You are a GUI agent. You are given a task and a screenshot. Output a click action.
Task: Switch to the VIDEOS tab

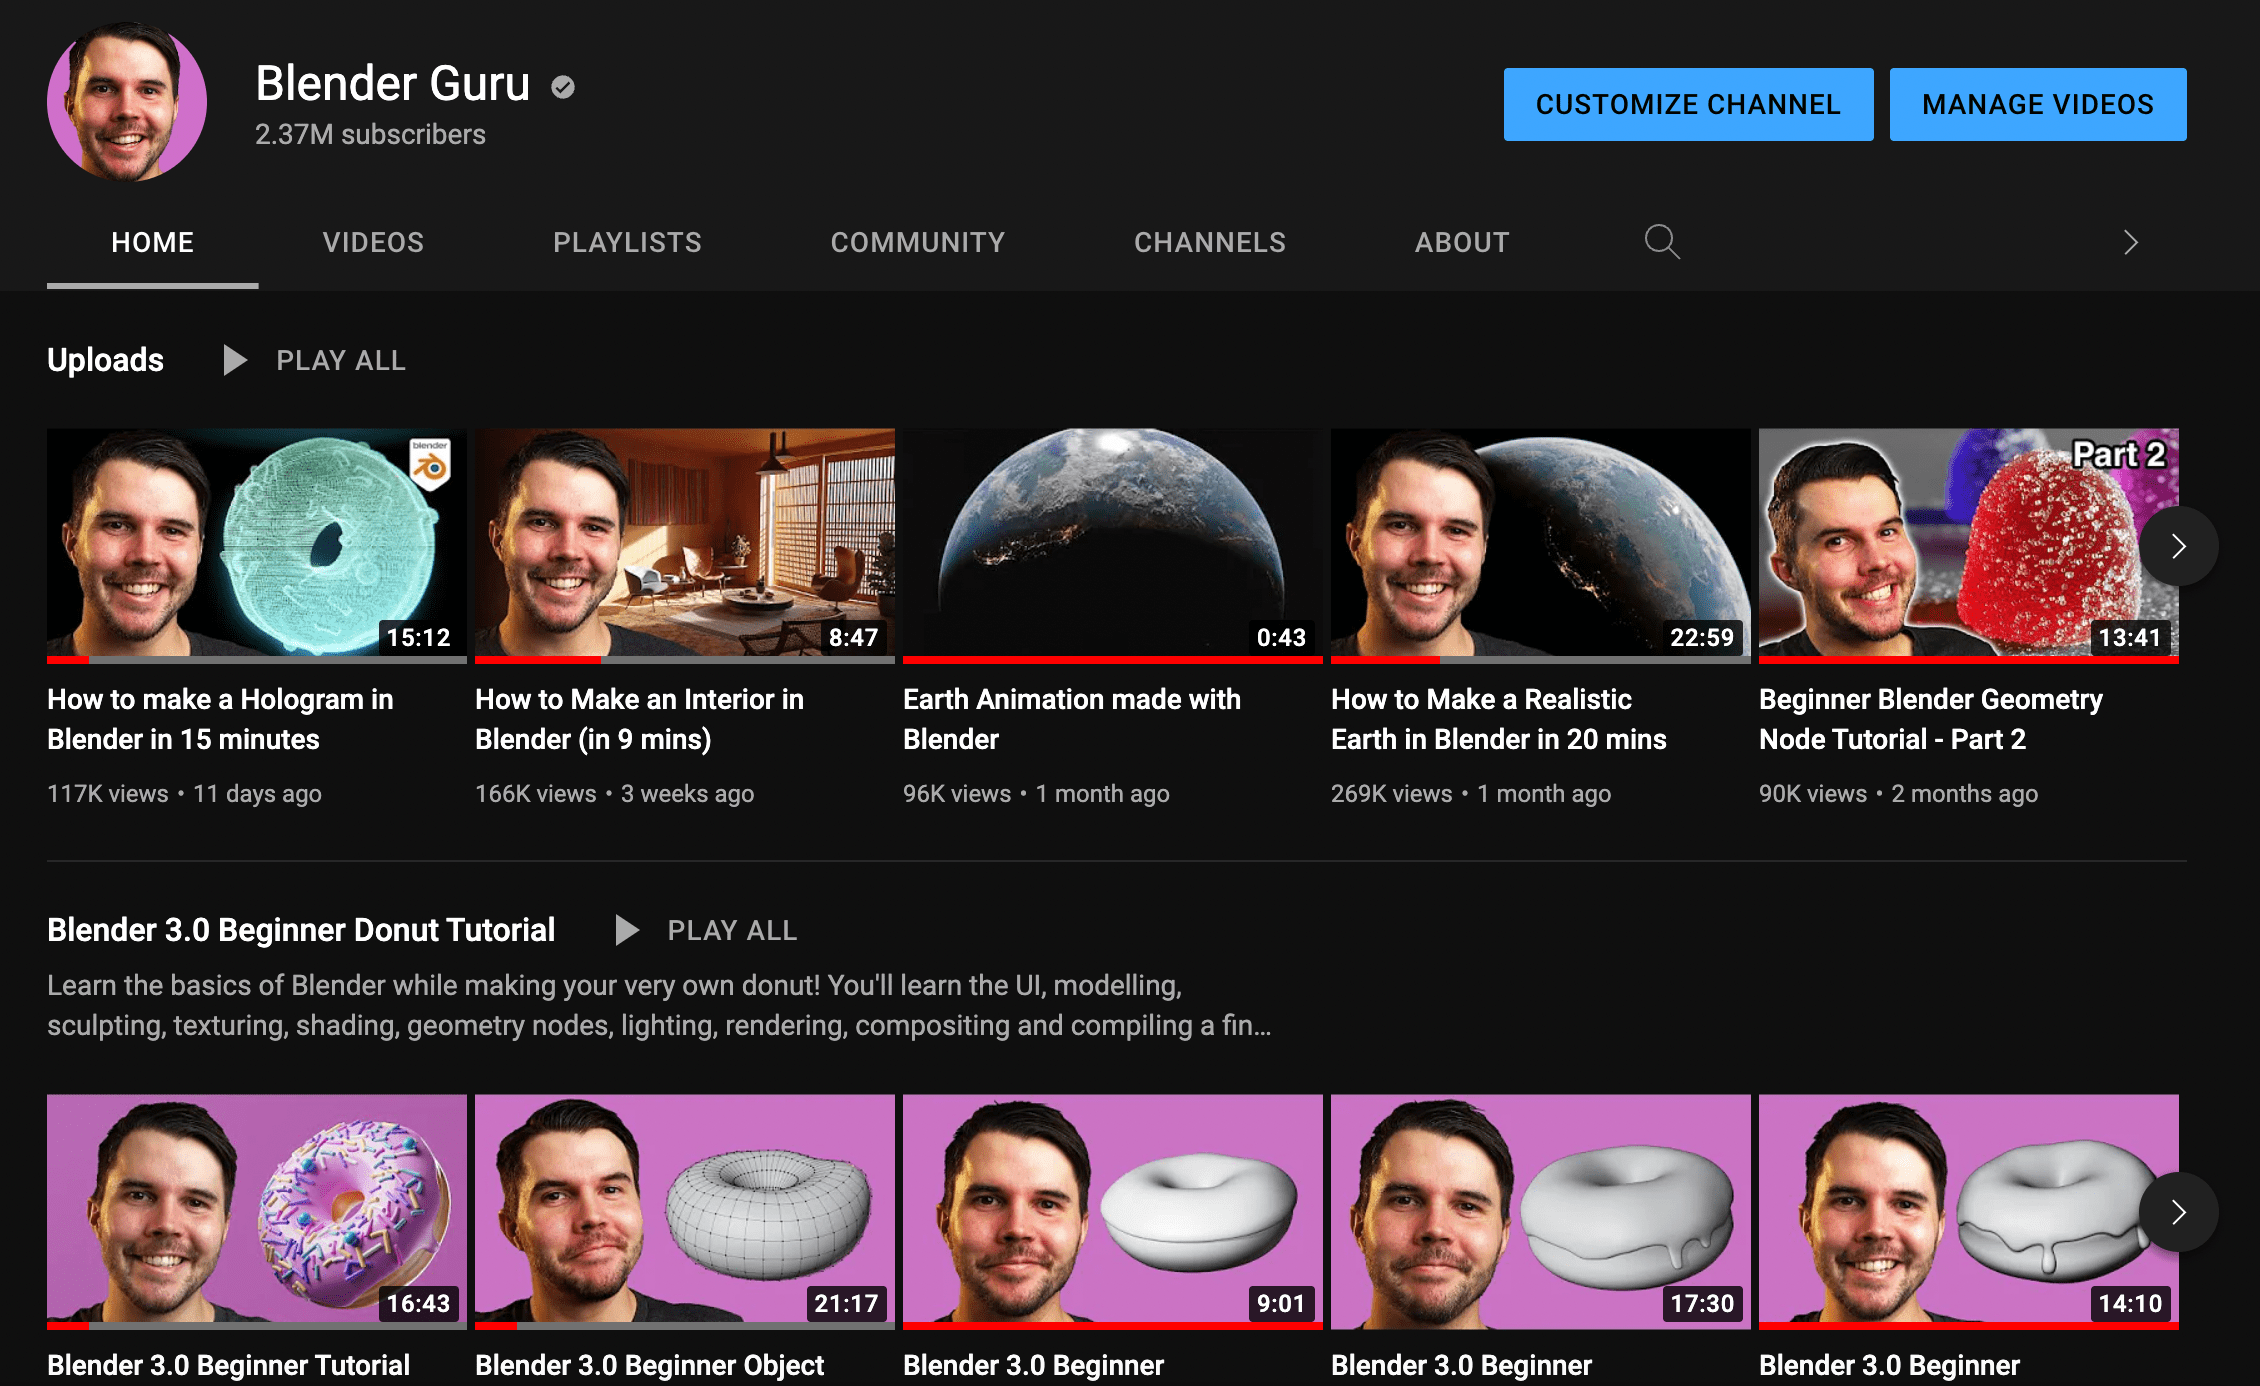tap(373, 241)
